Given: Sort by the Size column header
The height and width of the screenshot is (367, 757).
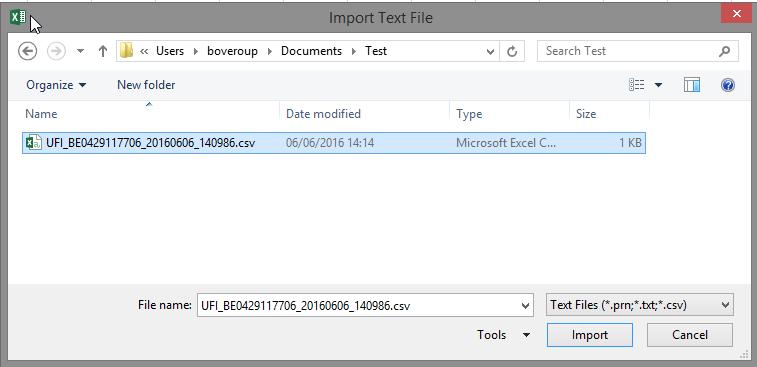Looking at the screenshot, I should 610,113.
